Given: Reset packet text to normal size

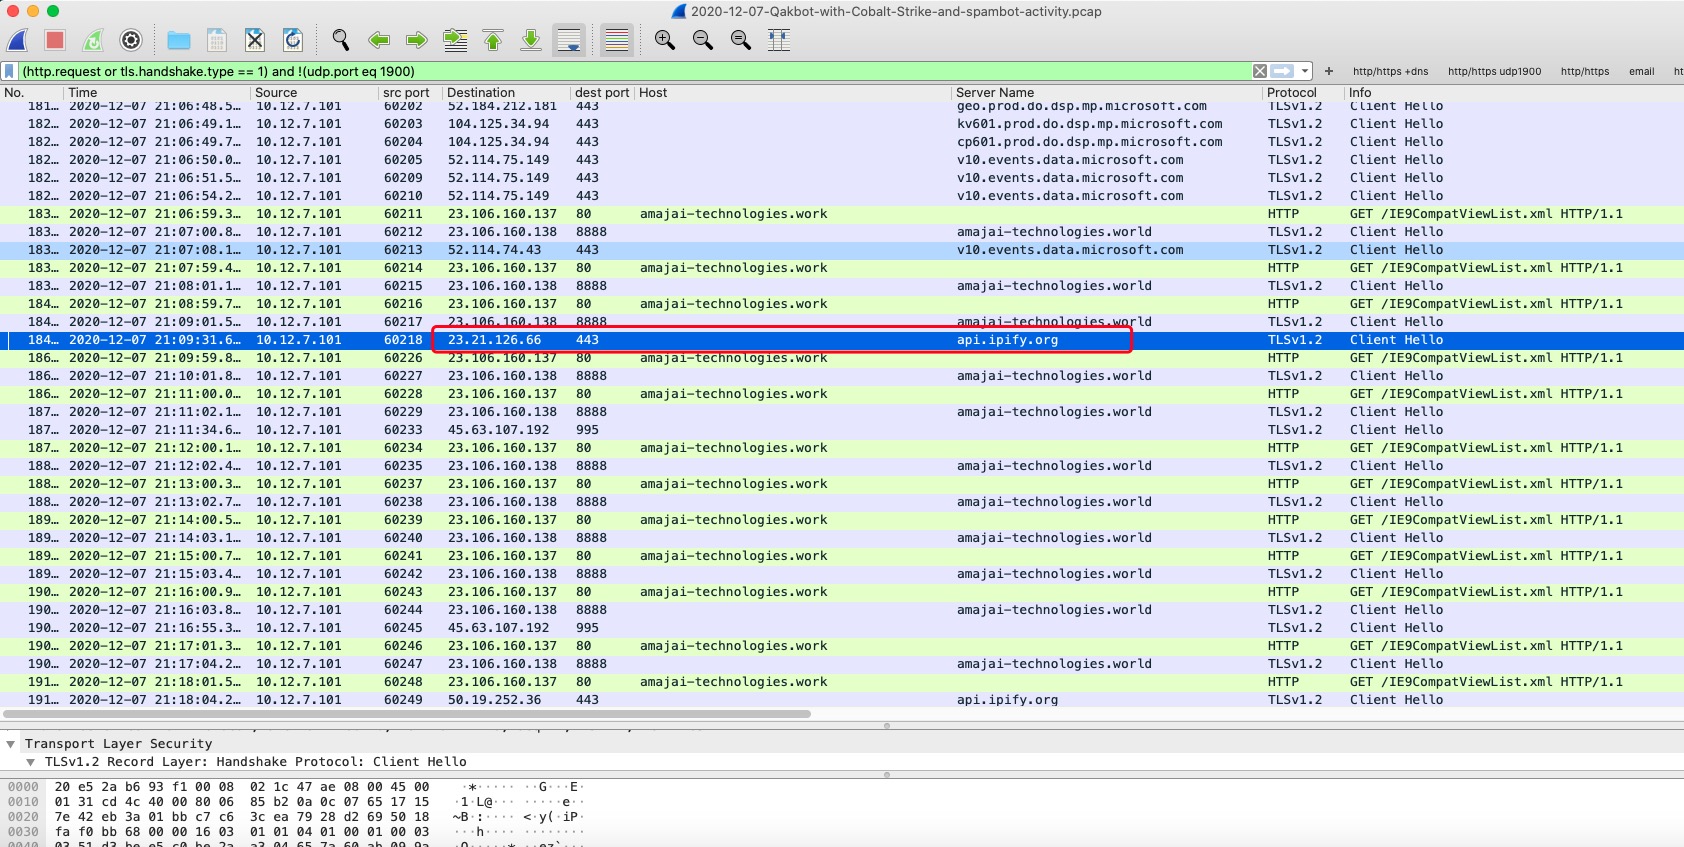Looking at the screenshot, I should [741, 40].
